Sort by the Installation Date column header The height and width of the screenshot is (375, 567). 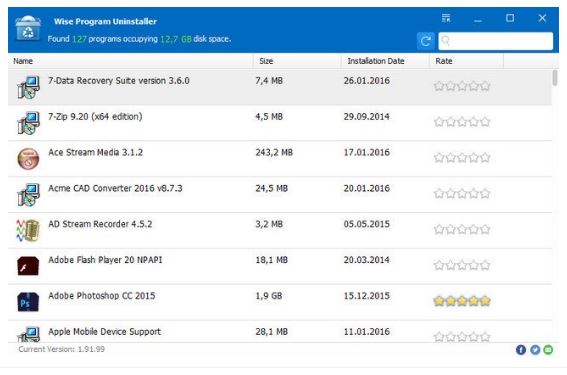click(385, 61)
